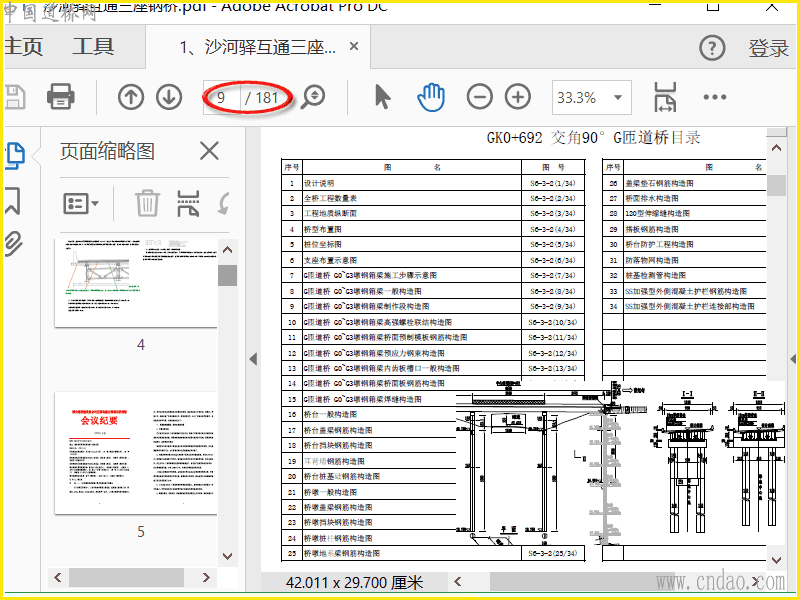Click the thumbnail panel vertical scroll thumb
Screen dimensions: 800x600
click(x=228, y=276)
